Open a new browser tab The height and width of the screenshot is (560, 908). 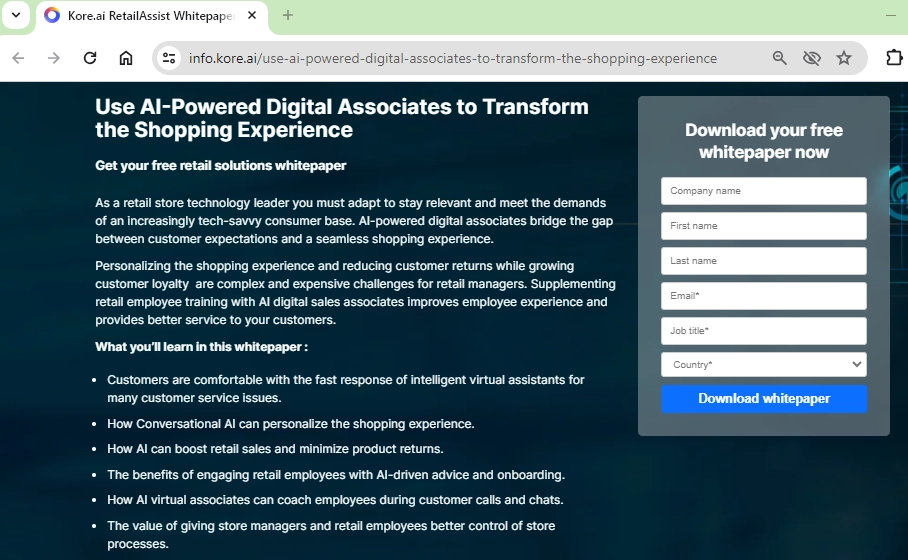tap(288, 16)
